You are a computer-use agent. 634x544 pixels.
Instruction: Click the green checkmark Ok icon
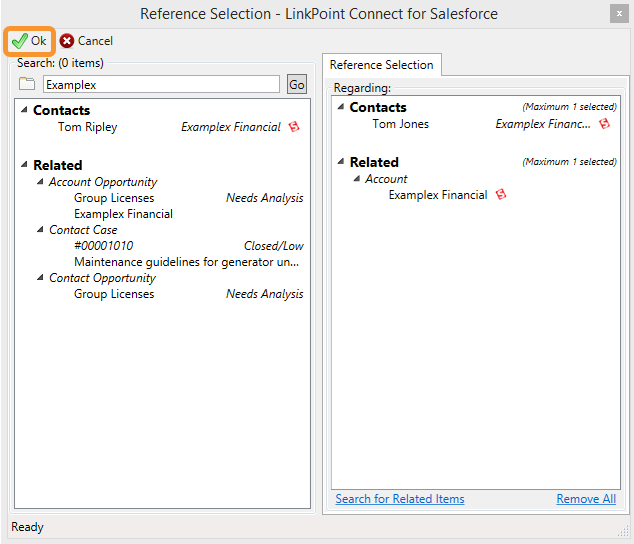(19, 41)
